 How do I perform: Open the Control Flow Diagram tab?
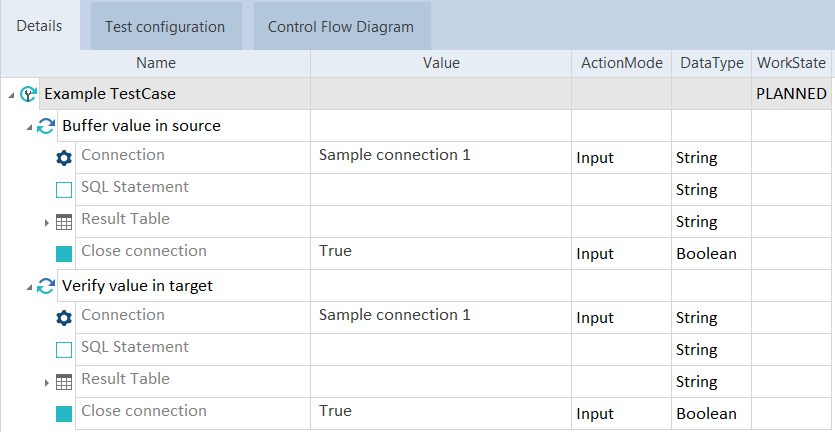point(340,27)
